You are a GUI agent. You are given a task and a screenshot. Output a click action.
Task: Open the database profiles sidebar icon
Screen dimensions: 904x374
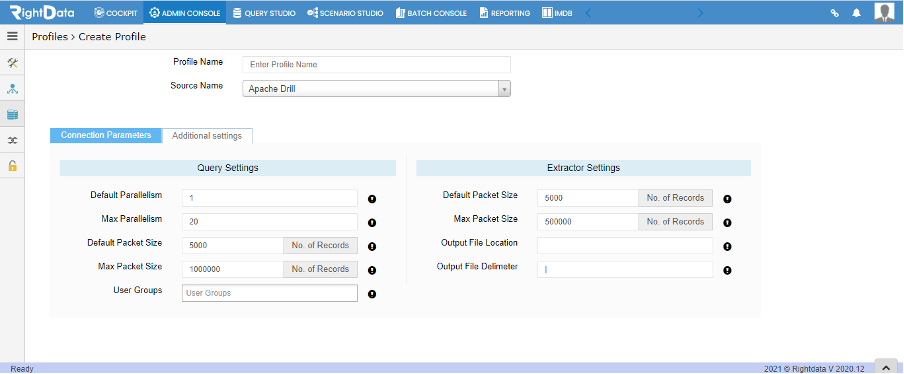12,115
